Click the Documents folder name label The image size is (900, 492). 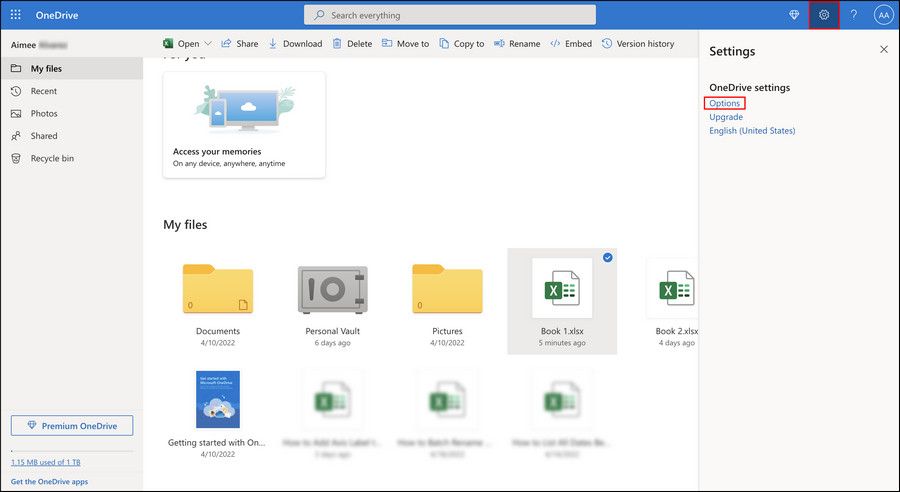click(218, 331)
